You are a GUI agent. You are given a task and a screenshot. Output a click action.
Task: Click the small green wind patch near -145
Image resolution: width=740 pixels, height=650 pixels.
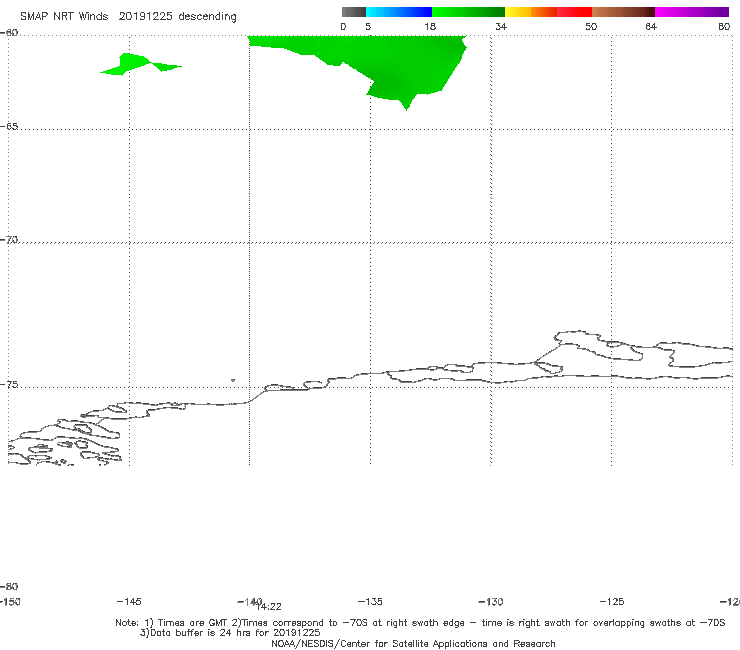tap(141, 64)
